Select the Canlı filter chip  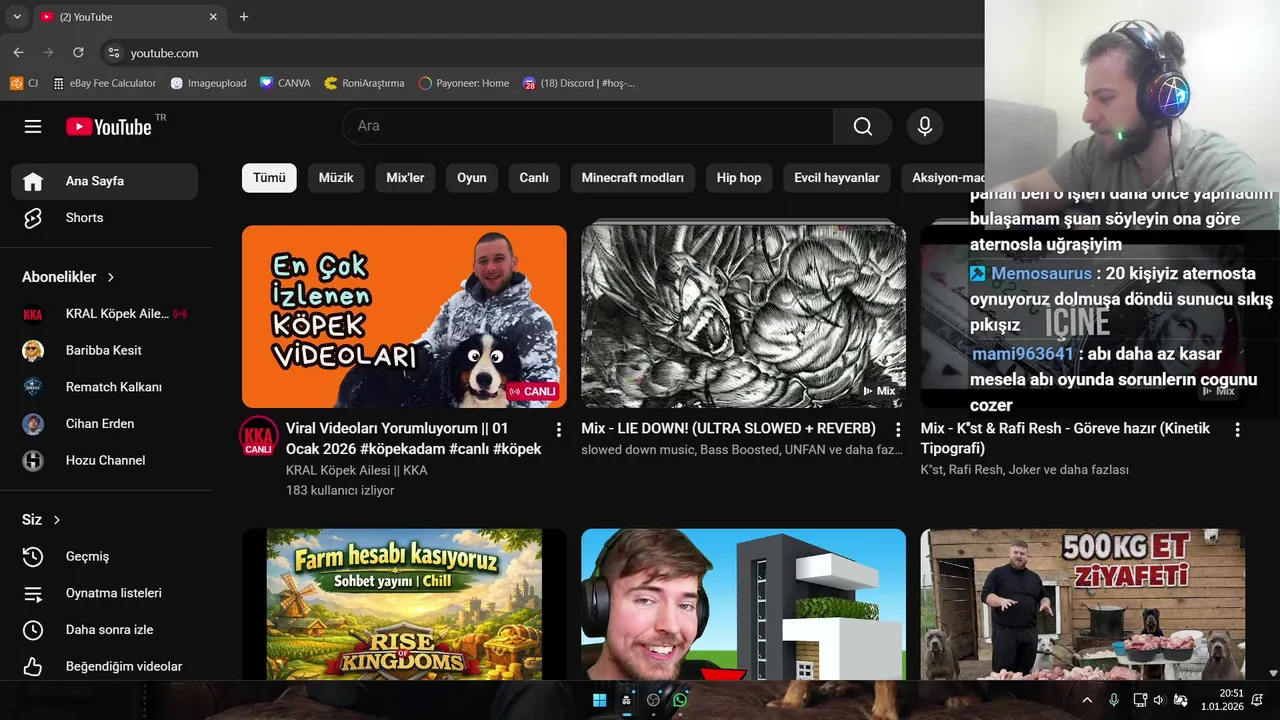534,178
